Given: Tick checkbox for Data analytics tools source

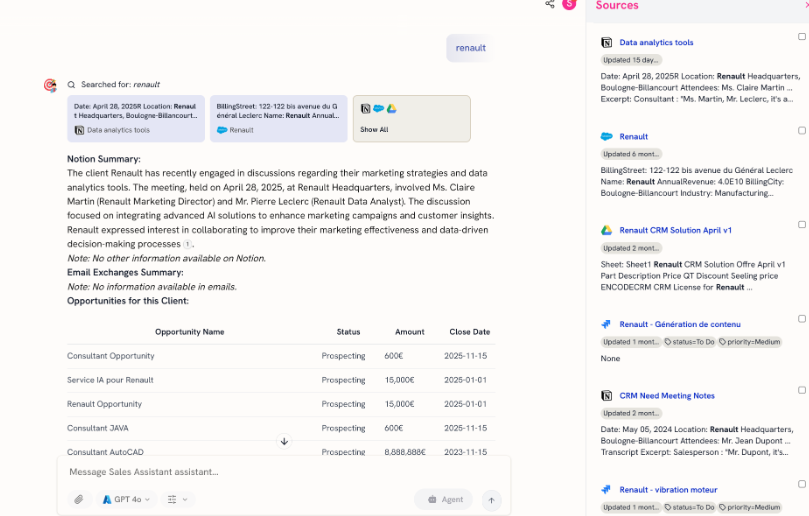Looking at the screenshot, I should tap(802, 37).
